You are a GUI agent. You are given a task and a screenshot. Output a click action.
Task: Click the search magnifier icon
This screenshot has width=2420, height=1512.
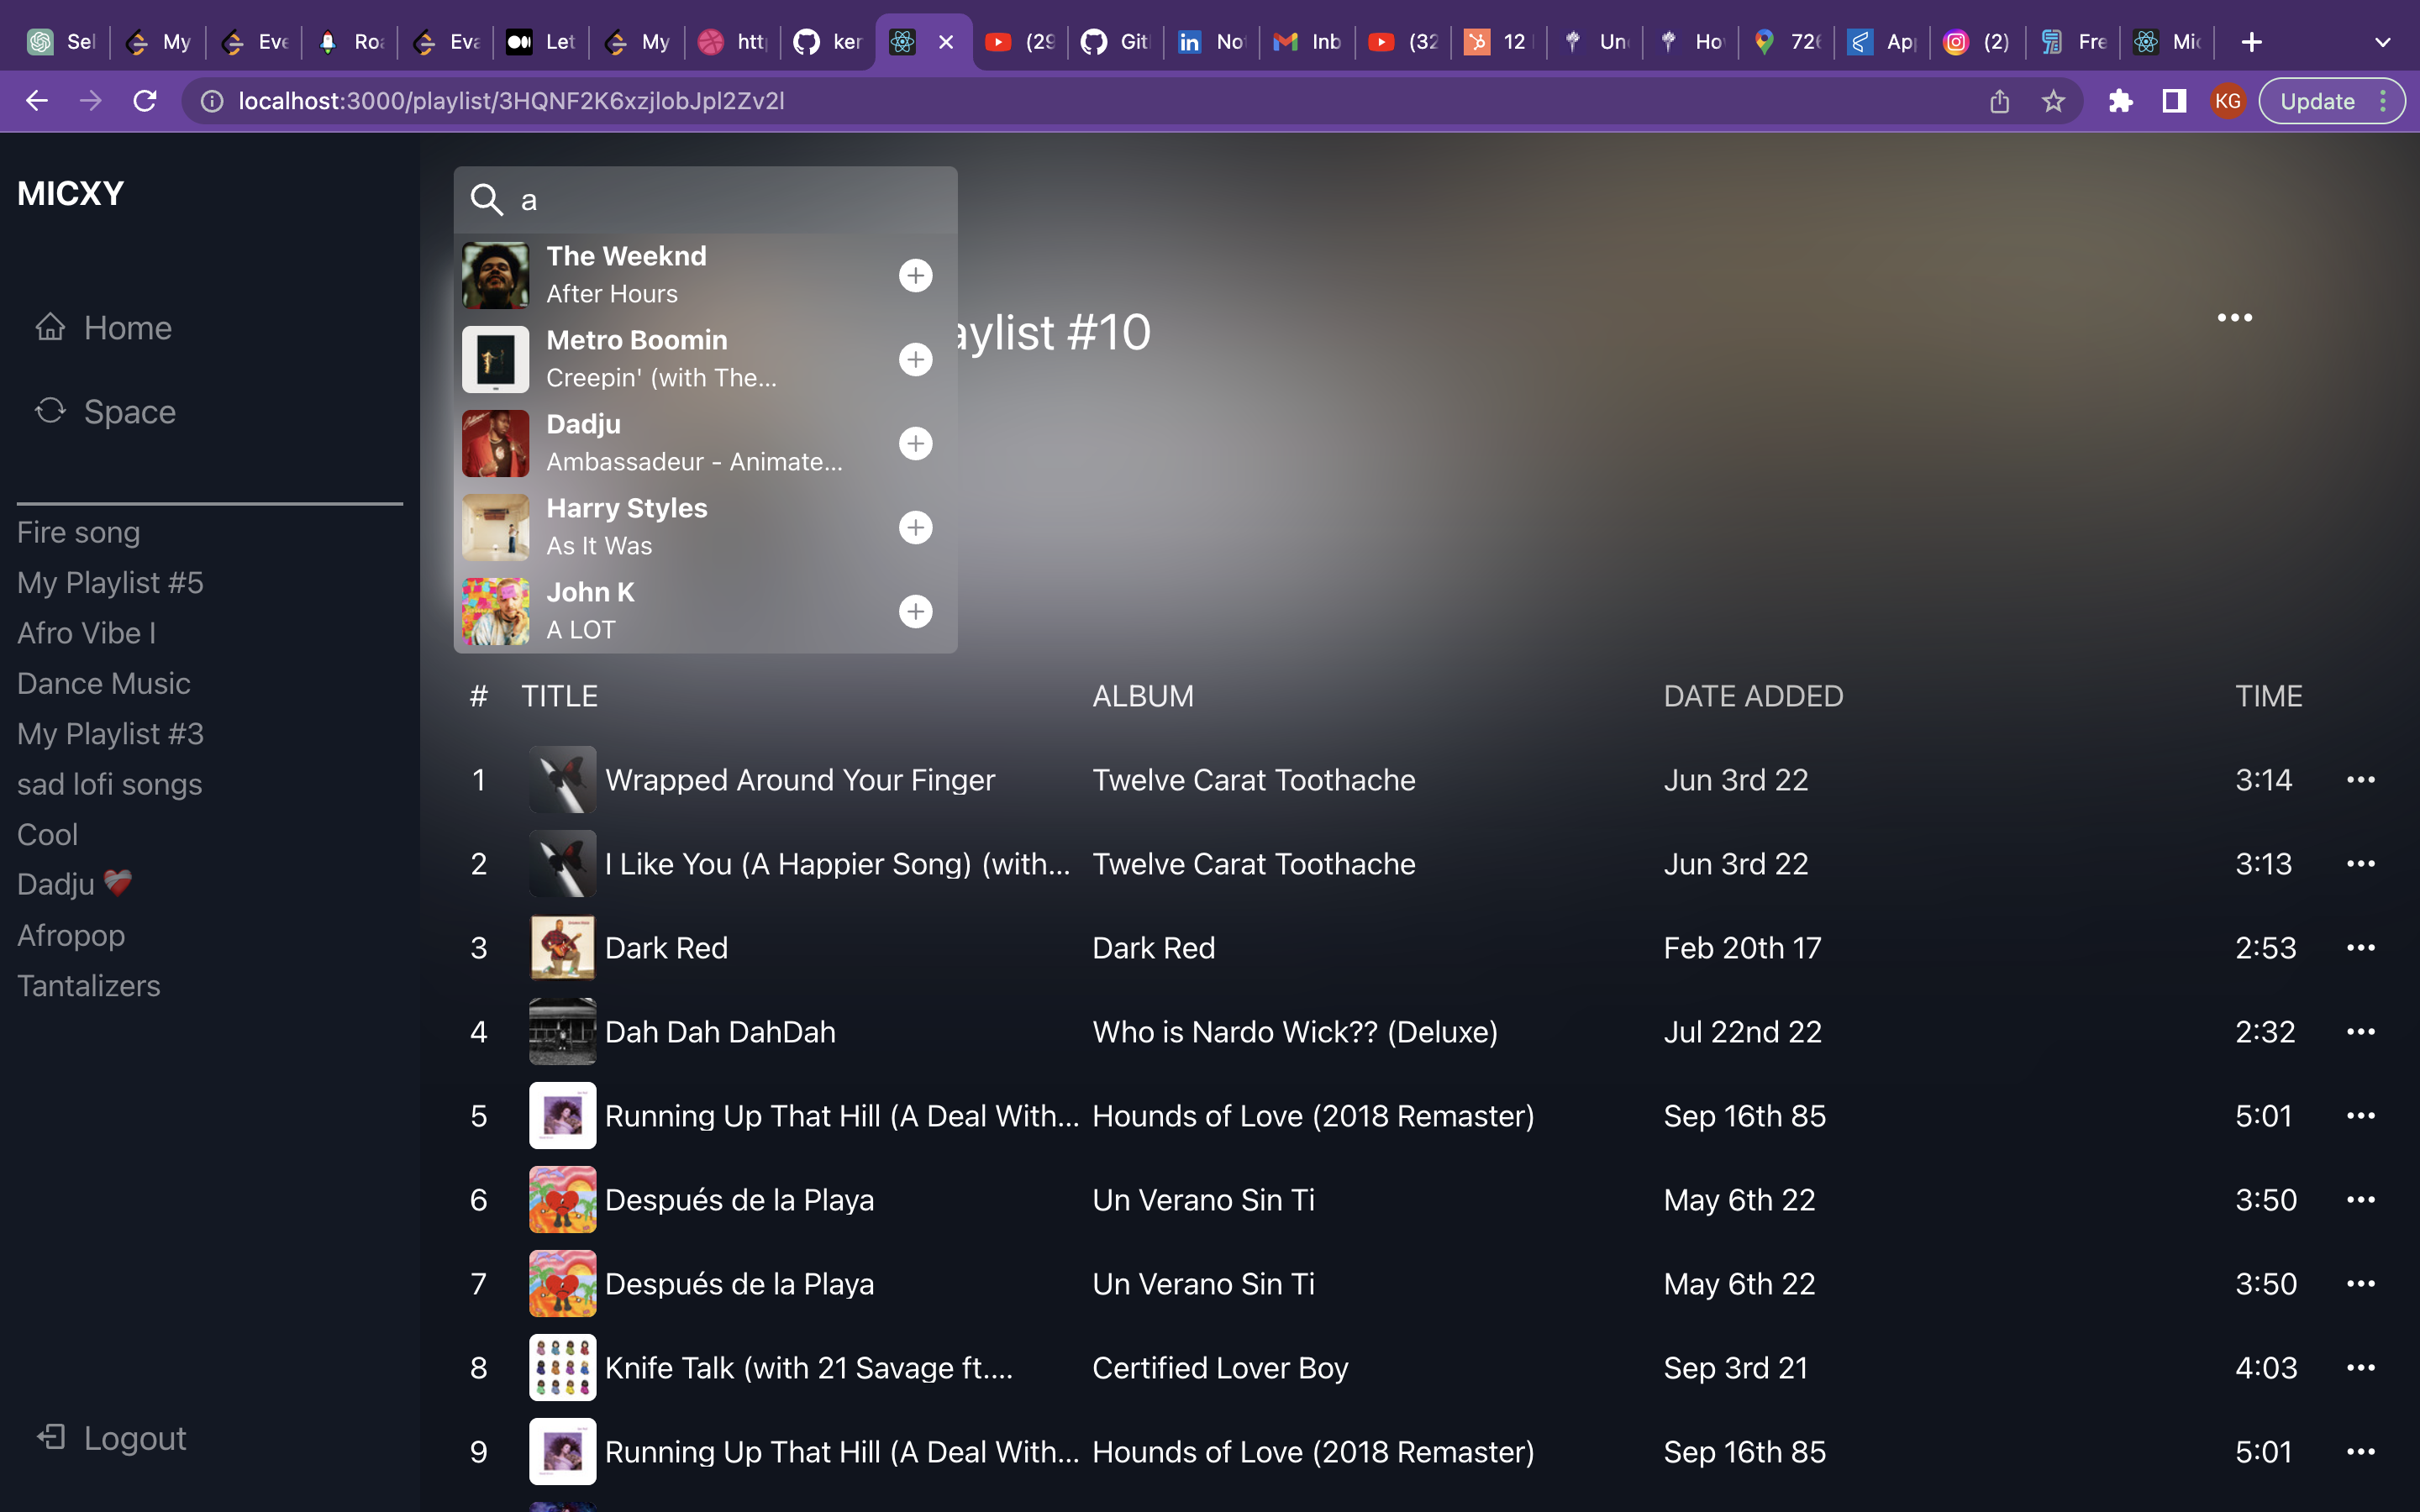tap(488, 200)
